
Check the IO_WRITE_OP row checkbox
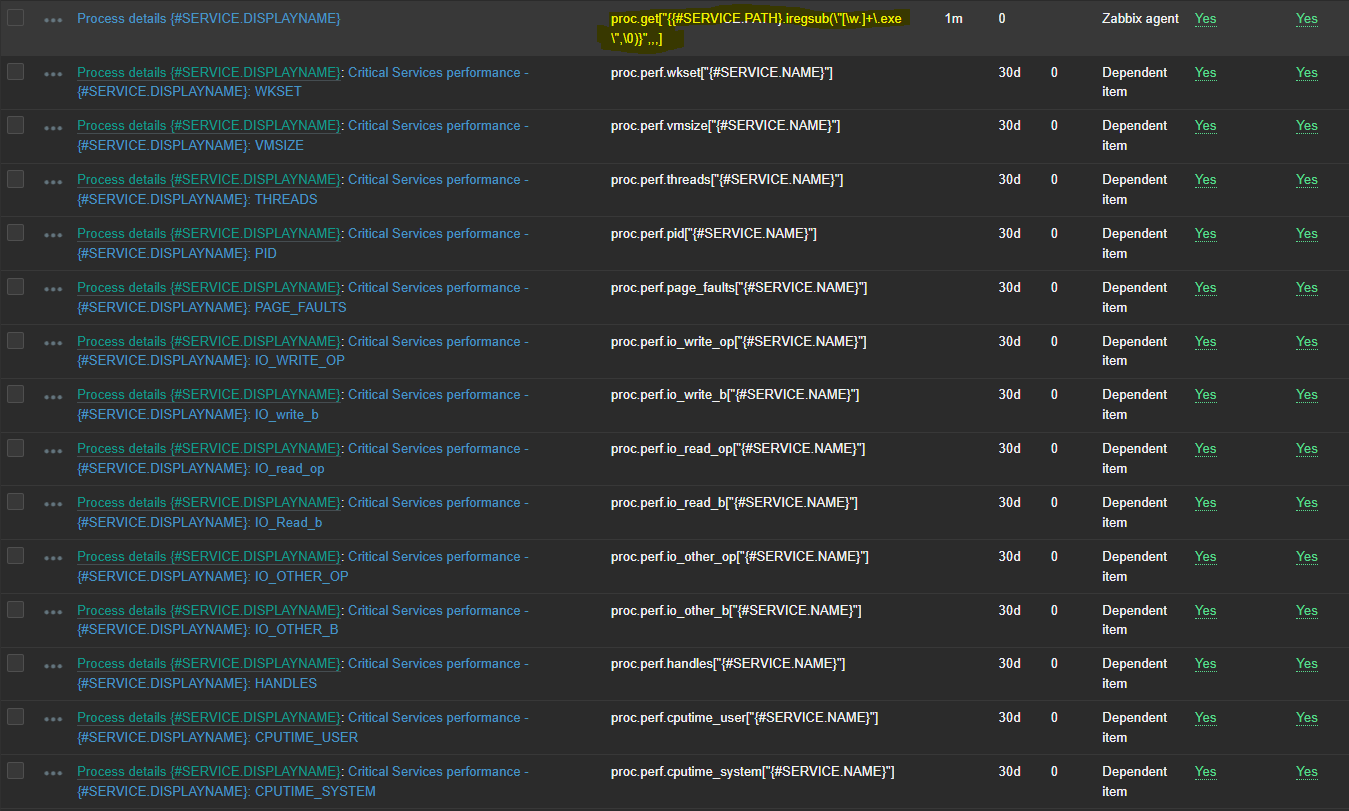[15, 341]
